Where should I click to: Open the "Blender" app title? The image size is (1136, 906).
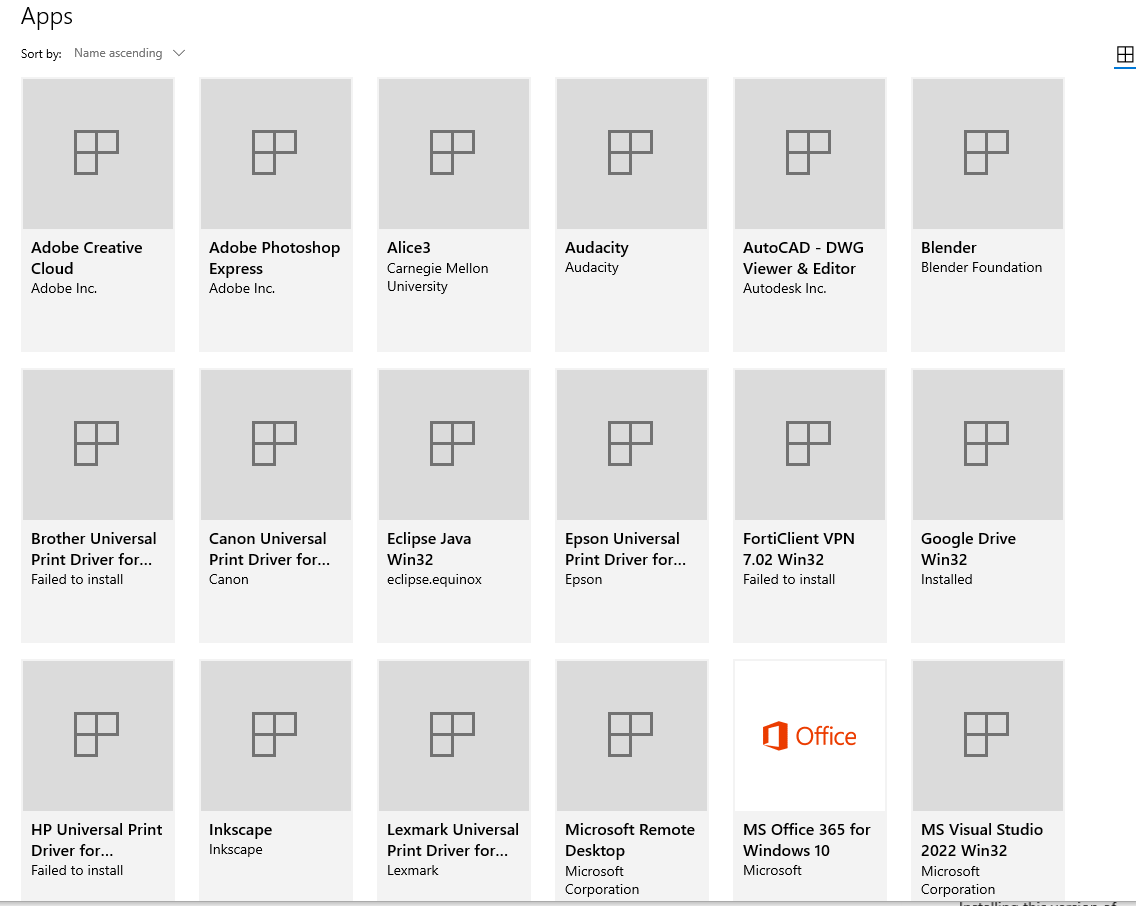coord(948,248)
